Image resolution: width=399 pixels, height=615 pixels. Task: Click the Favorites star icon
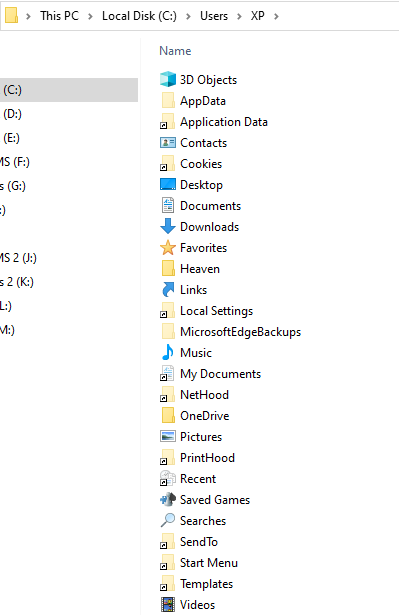point(168,247)
